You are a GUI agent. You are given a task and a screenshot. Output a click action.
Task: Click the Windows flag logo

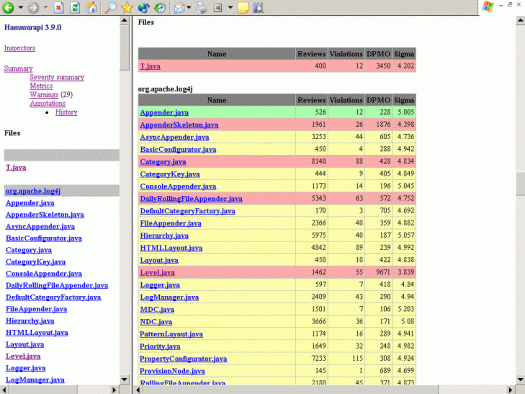(488, 6)
